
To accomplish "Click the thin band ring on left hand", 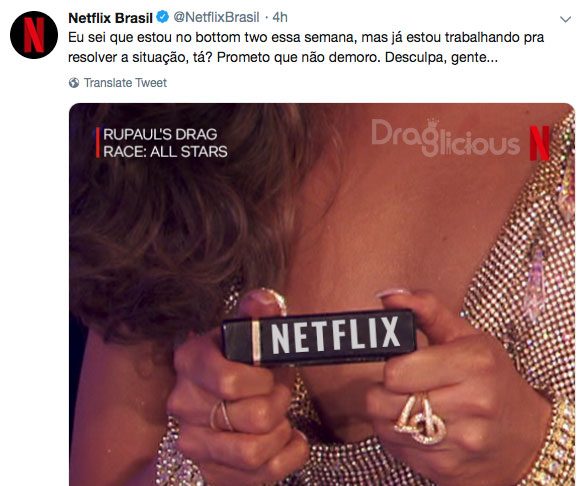I will pos(222,415).
